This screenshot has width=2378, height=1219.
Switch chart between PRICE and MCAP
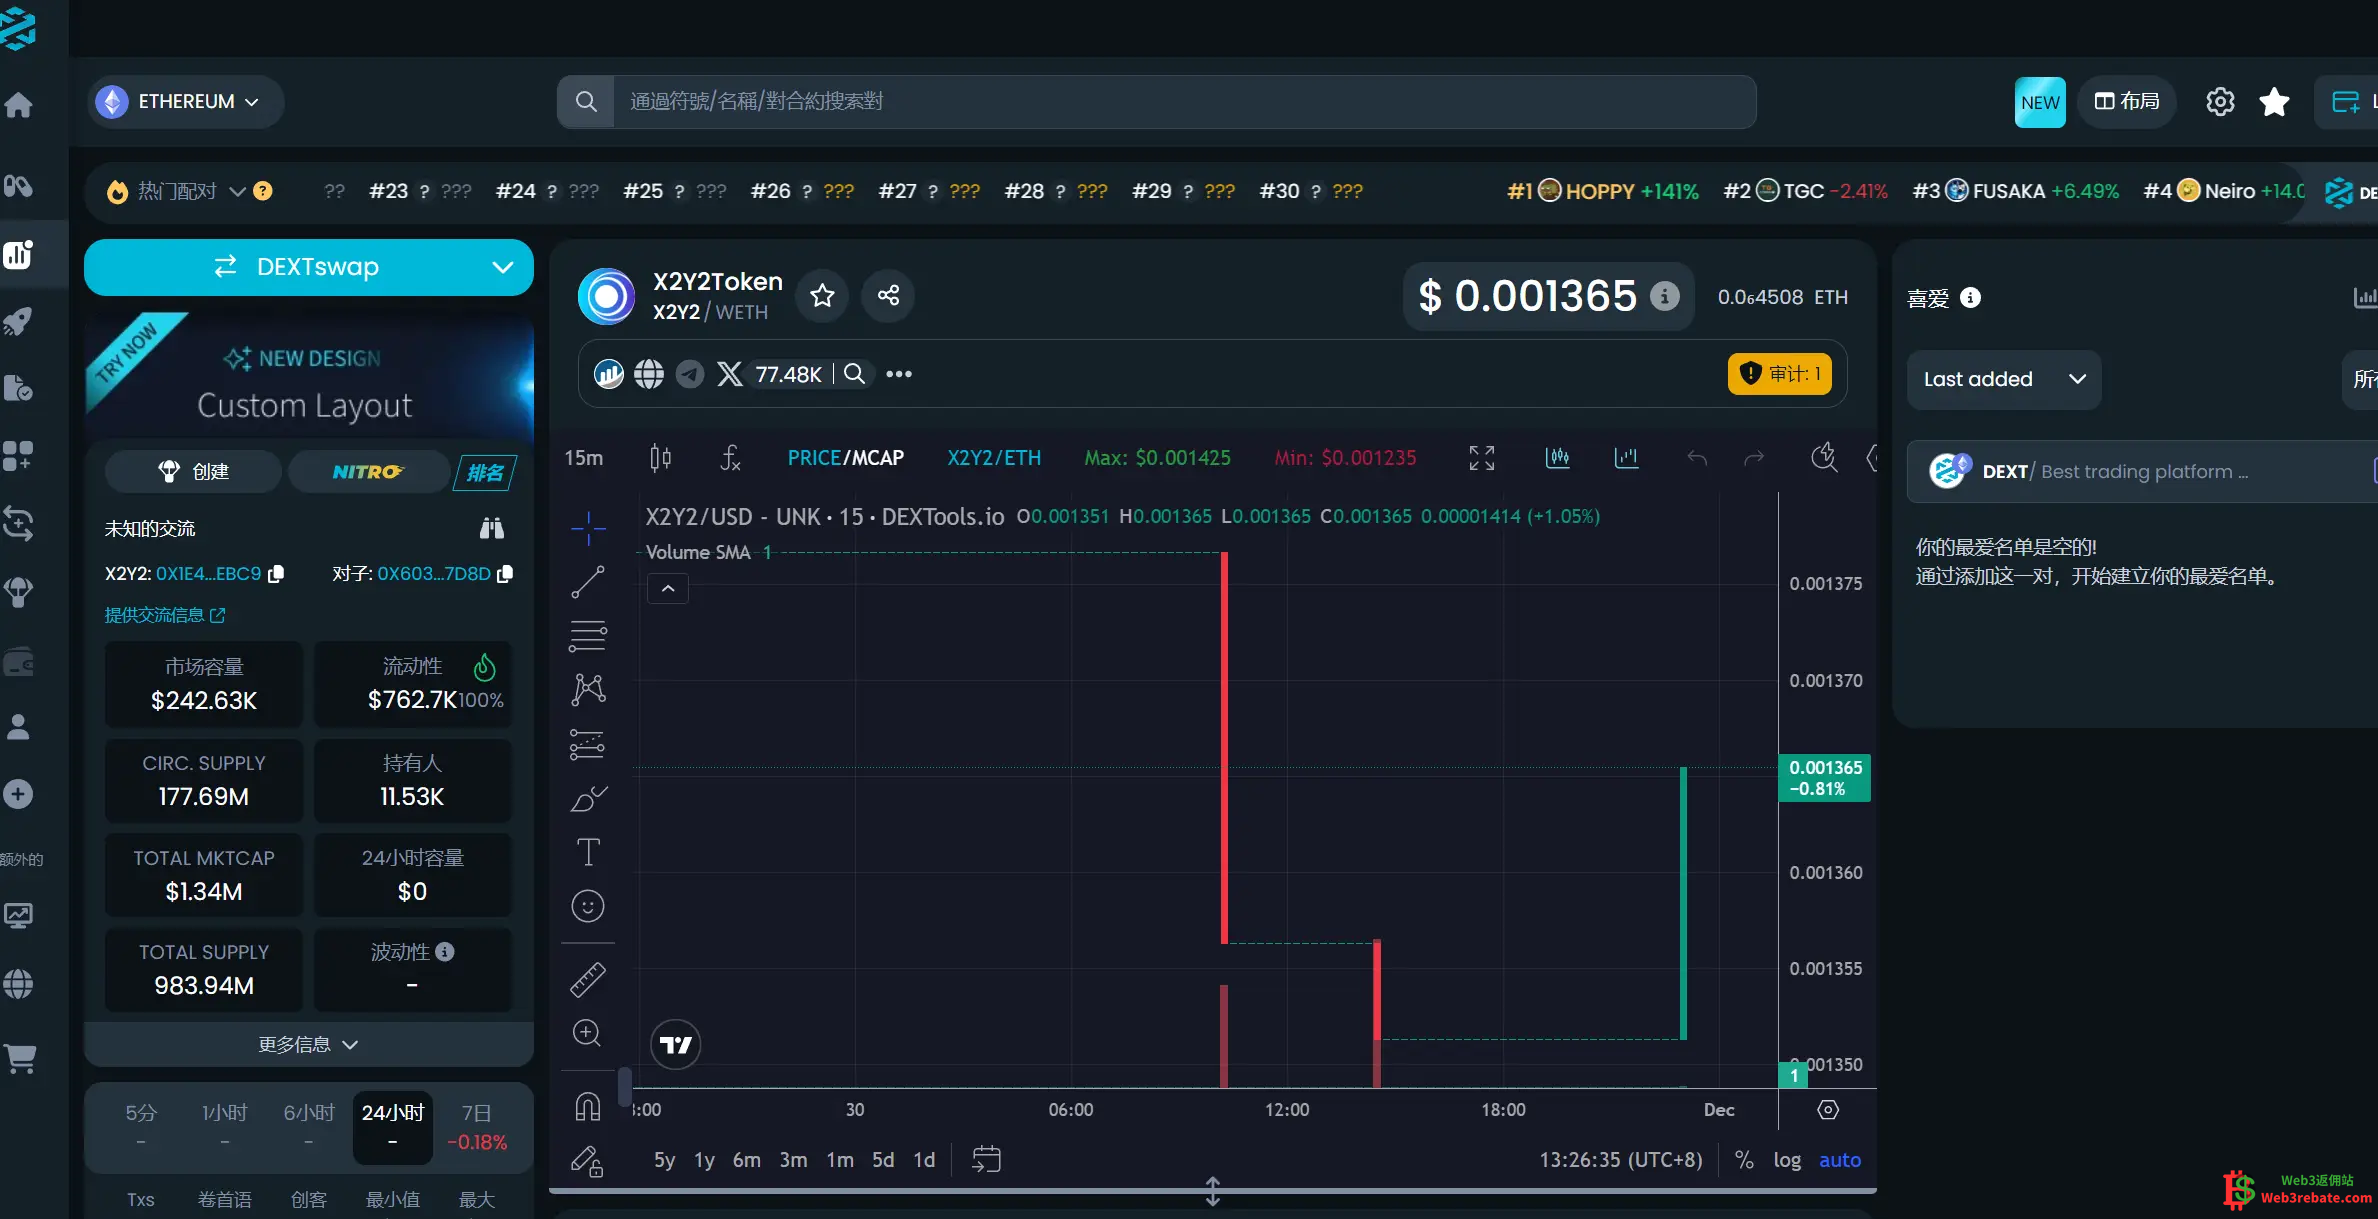pyautogui.click(x=845, y=458)
